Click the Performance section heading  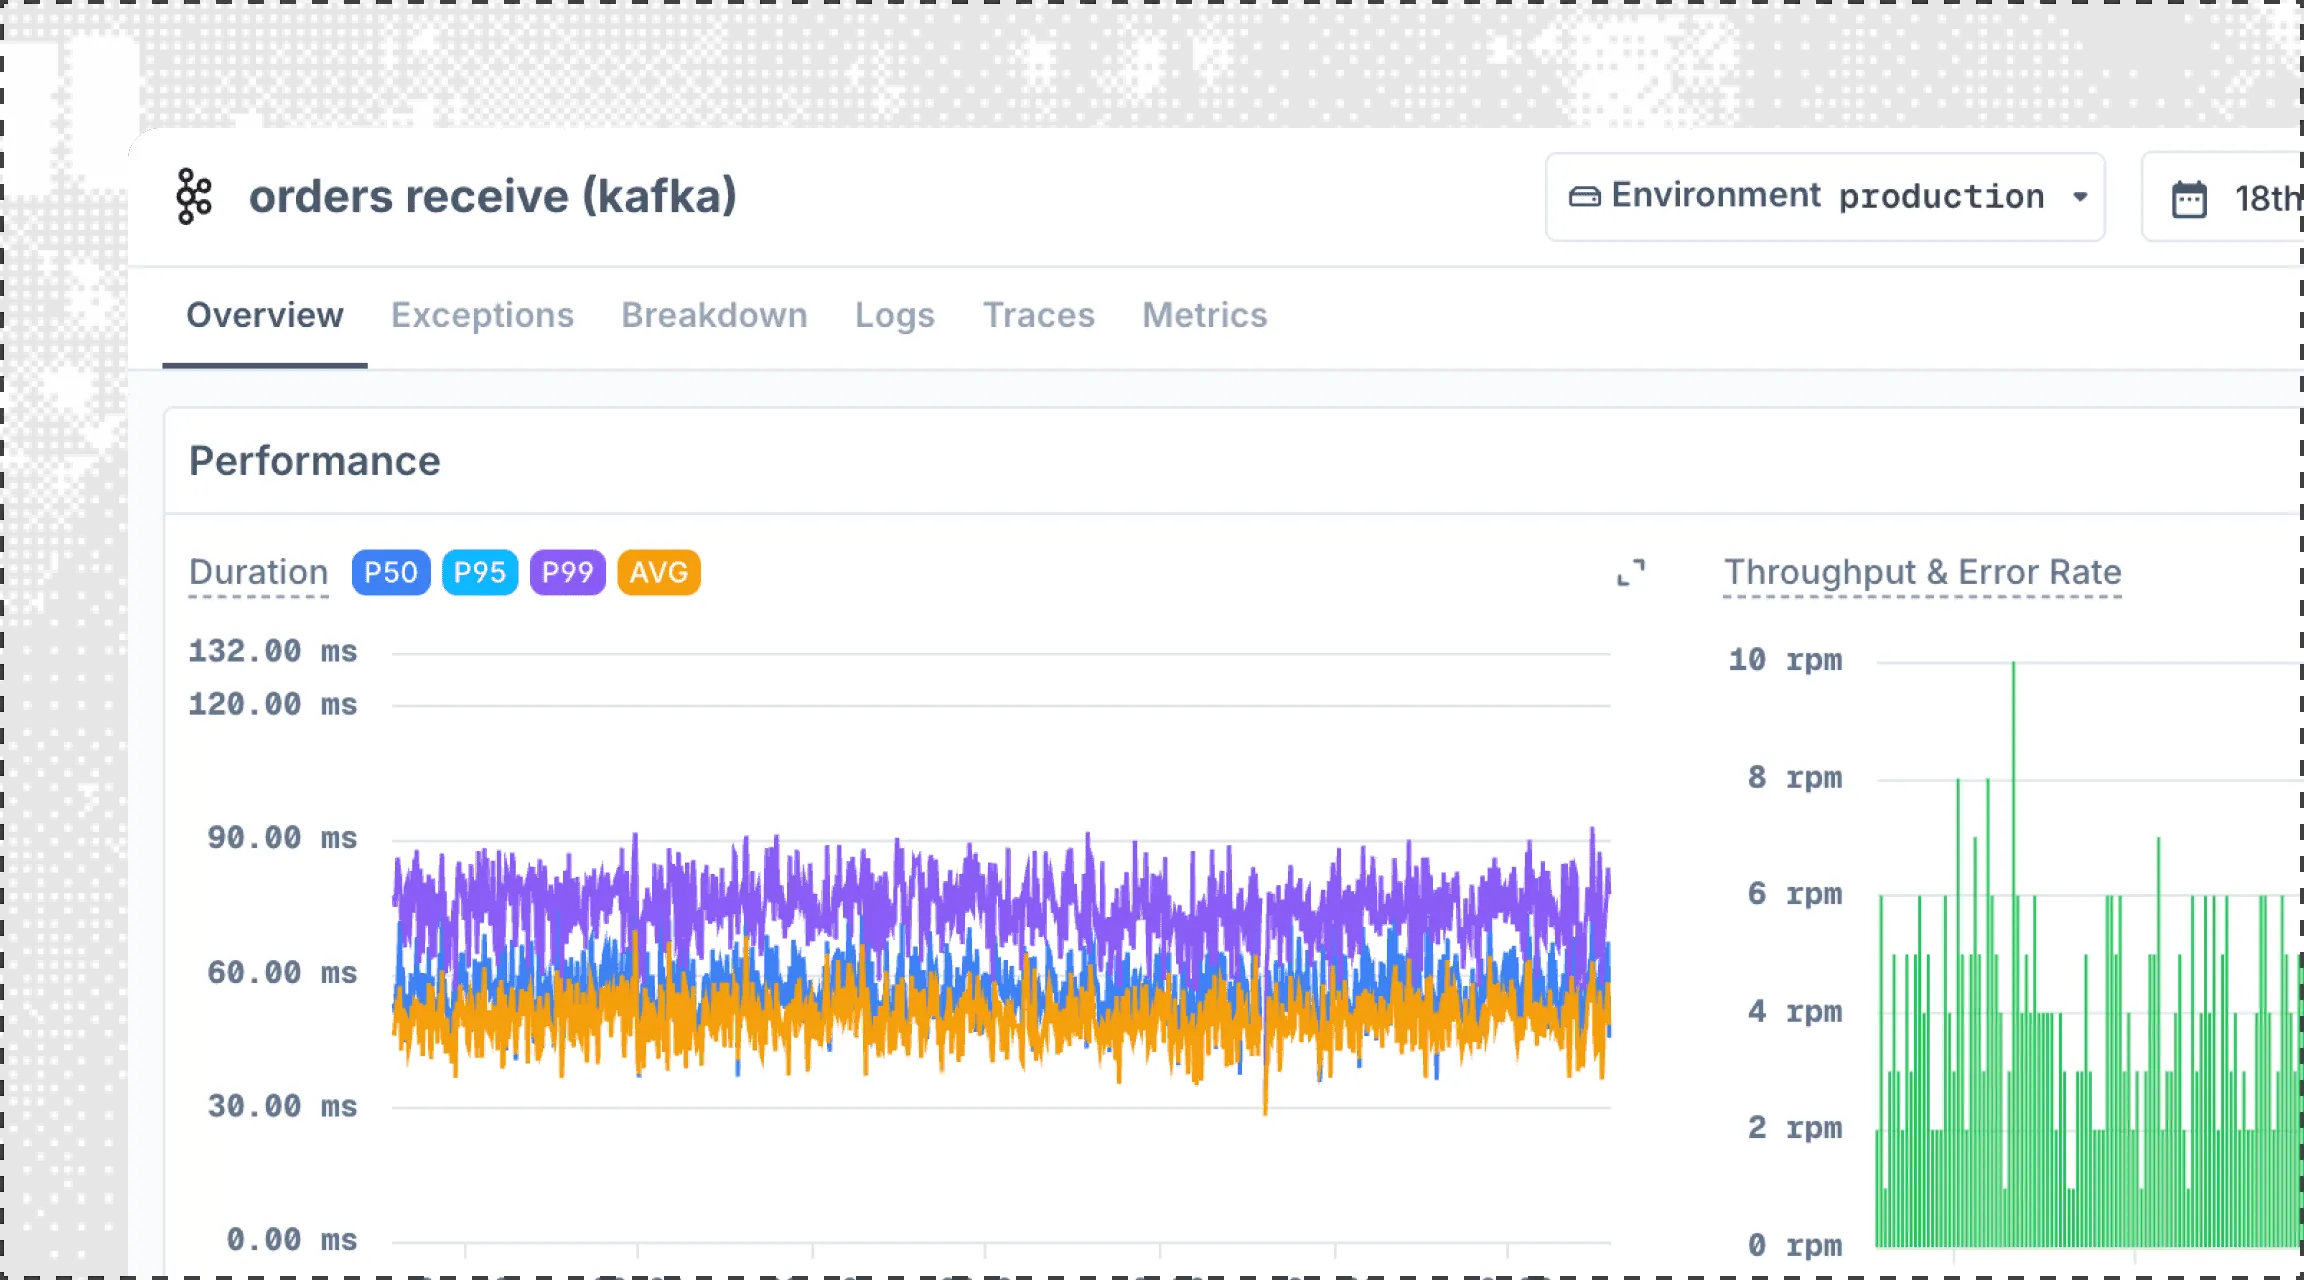[314, 461]
